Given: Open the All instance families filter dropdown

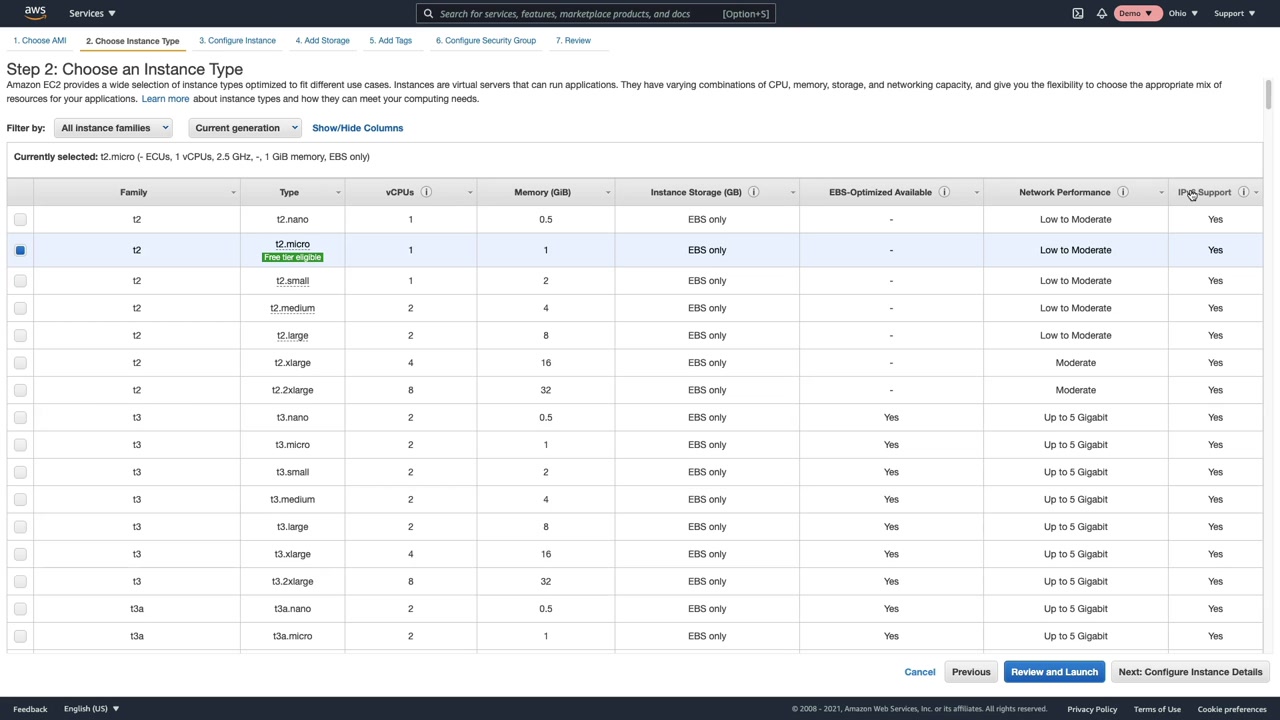Looking at the screenshot, I should pos(114,128).
